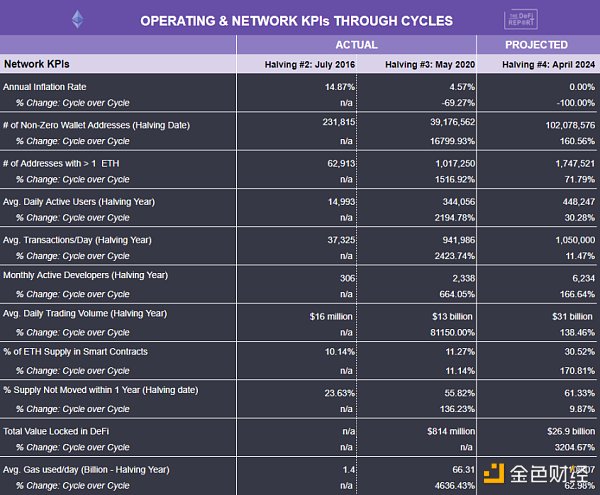Click the 62,913 addresses value

coord(341,163)
